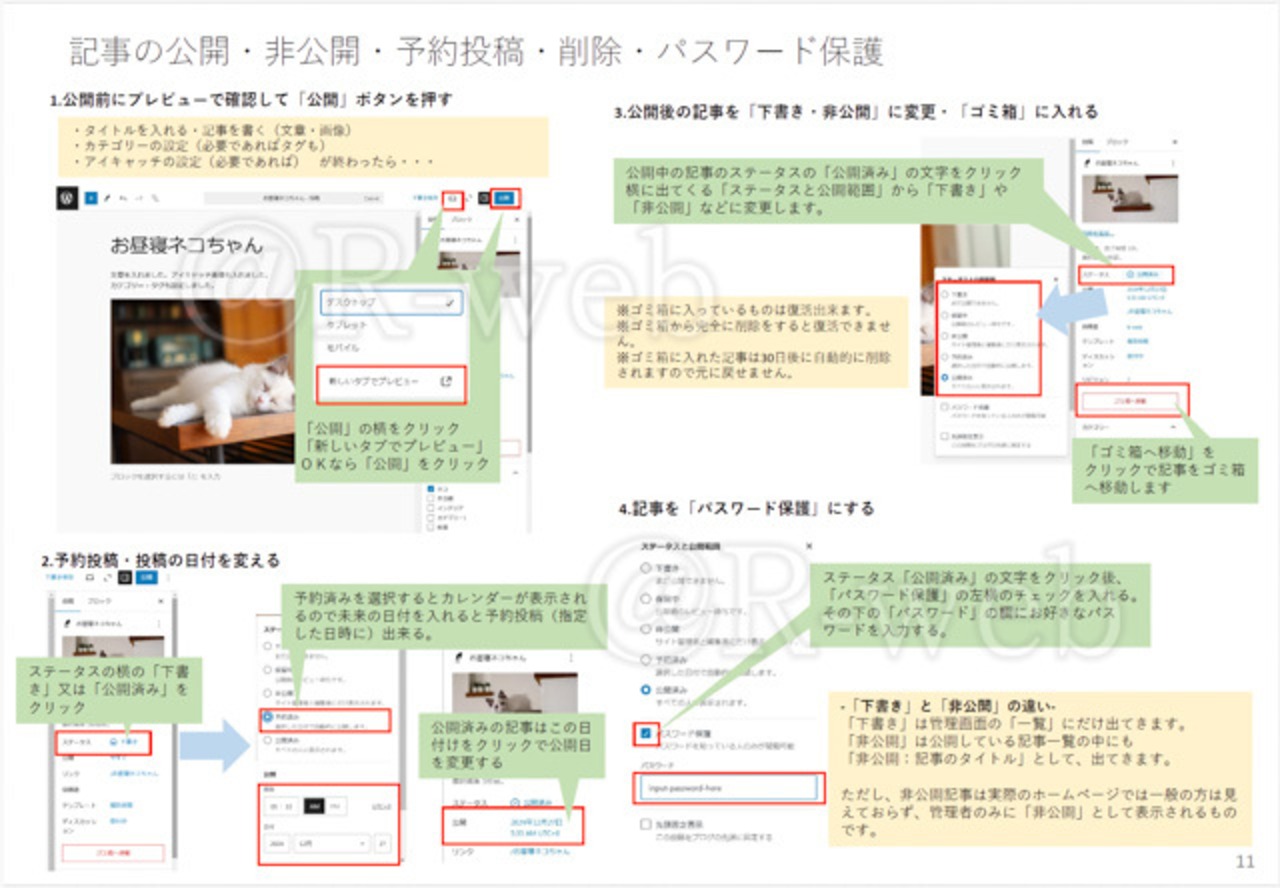Viewport: 1280px width, 888px height.
Task: Select 下書き radio in section 4 popup
Action: [x=646, y=568]
